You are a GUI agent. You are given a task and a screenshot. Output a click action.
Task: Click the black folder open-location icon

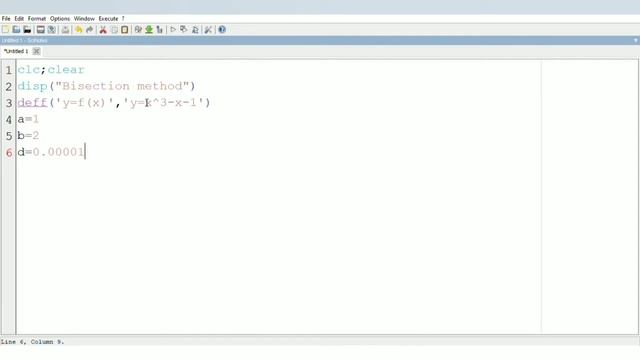(27, 30)
